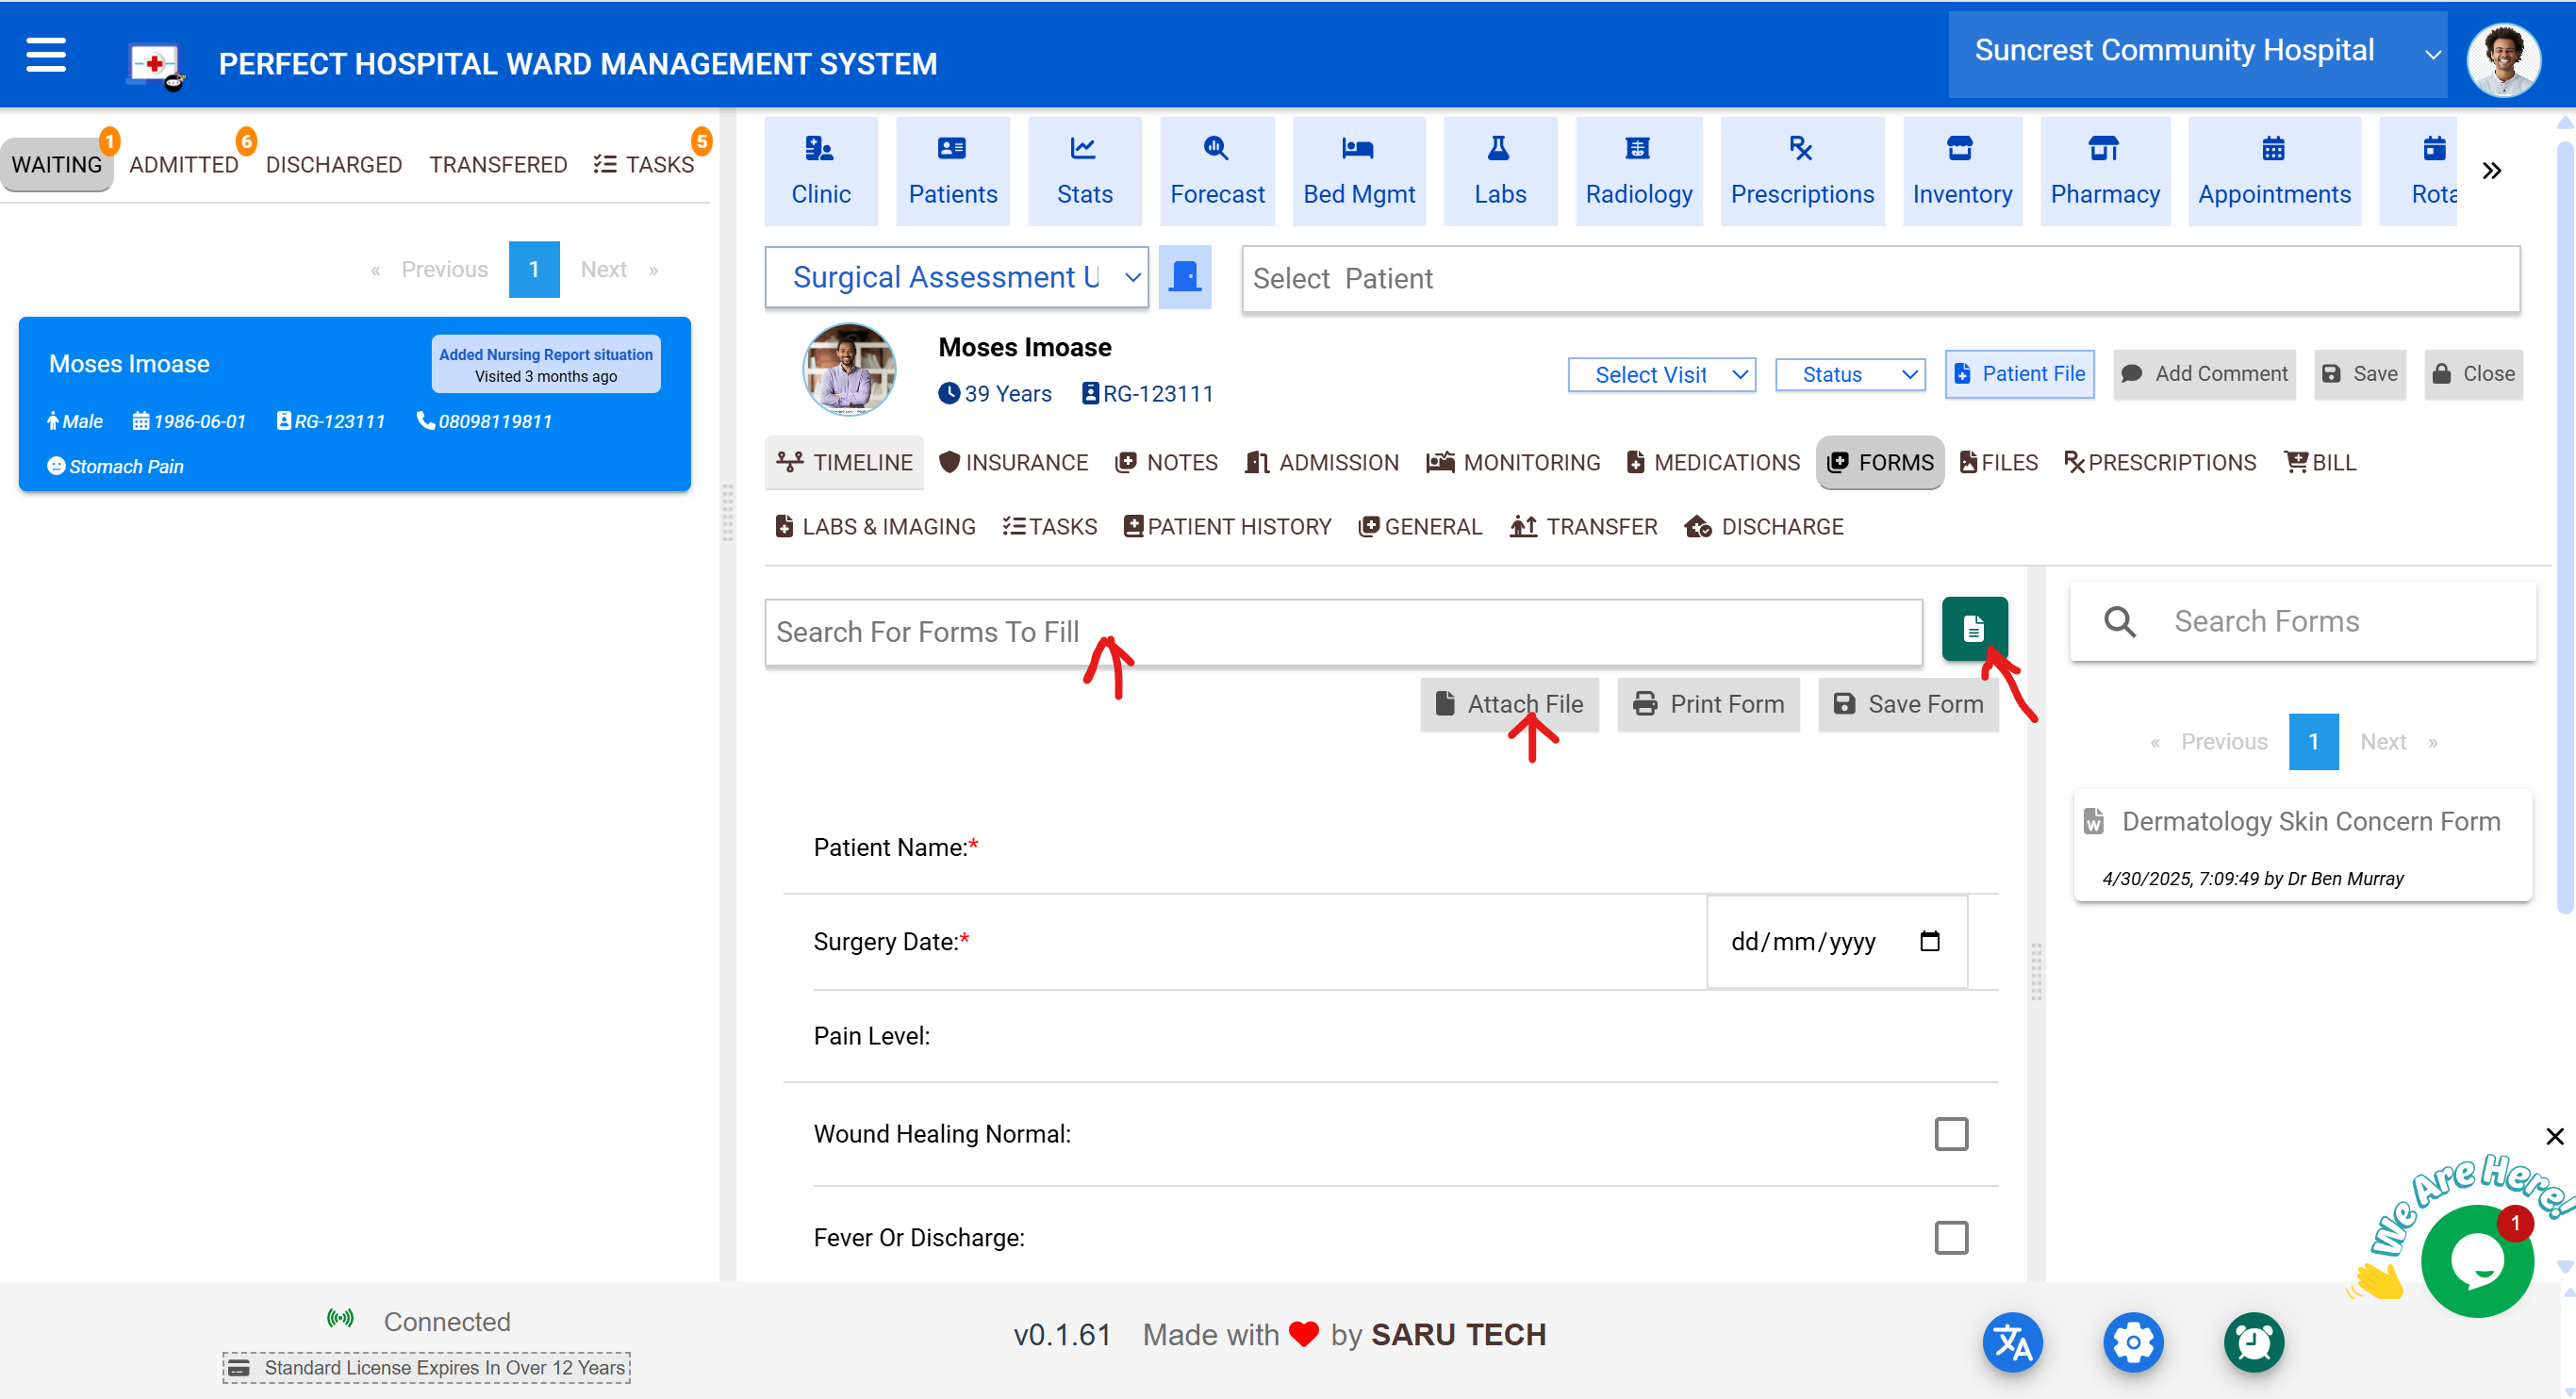Open the Rota module

coord(2418,171)
